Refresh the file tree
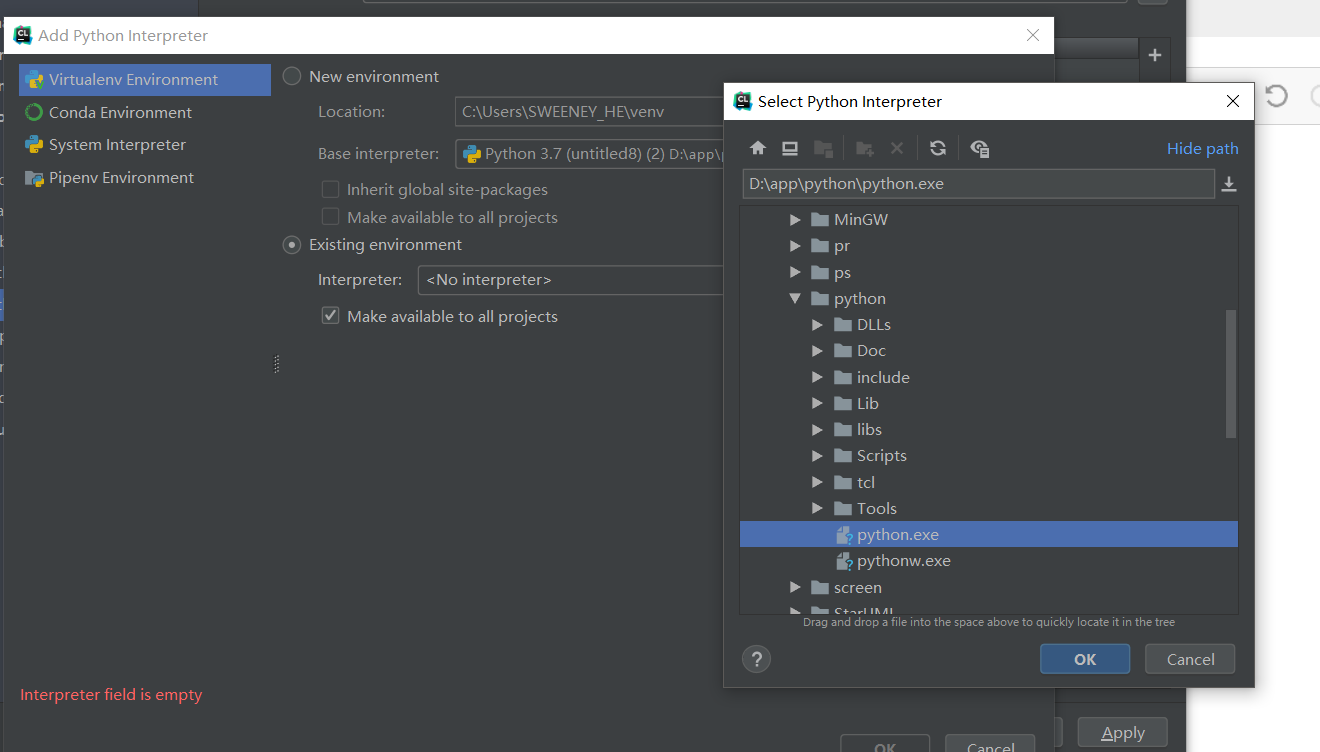1320x752 pixels. [x=938, y=148]
